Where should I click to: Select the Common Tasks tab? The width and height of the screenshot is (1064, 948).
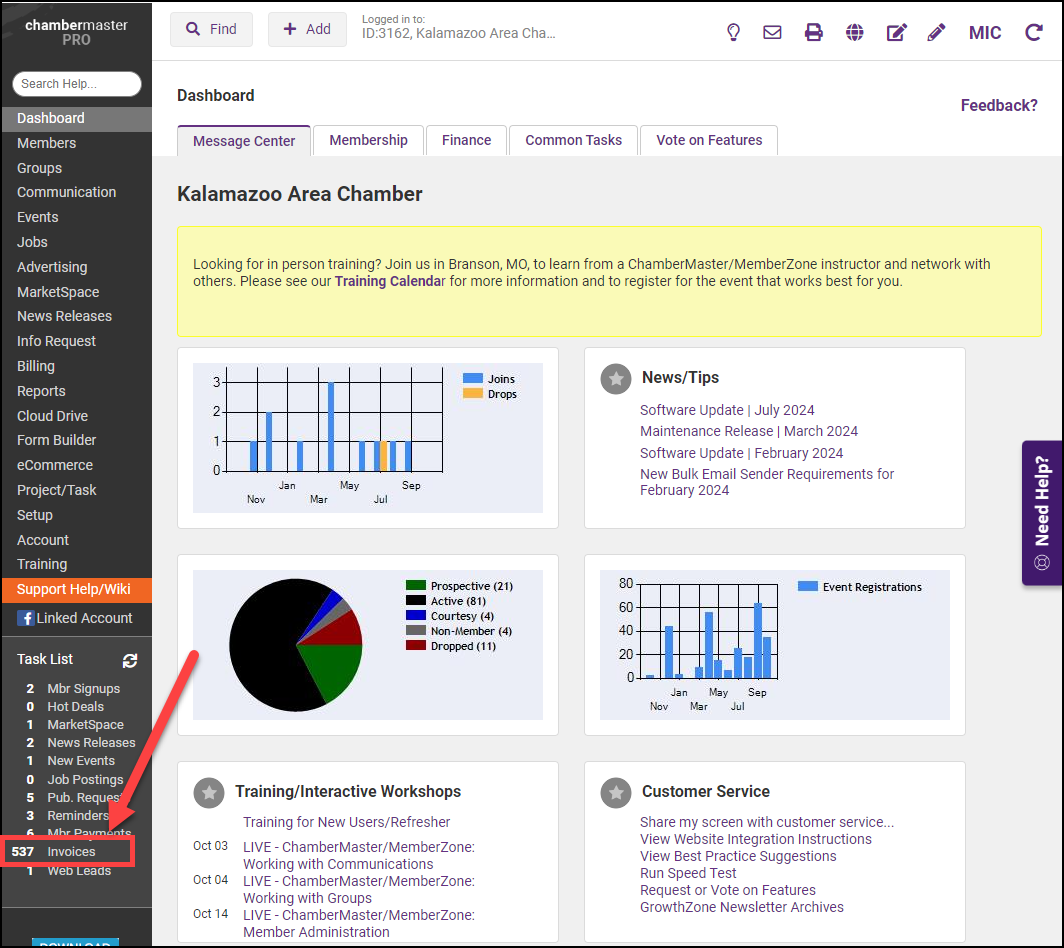pos(573,140)
